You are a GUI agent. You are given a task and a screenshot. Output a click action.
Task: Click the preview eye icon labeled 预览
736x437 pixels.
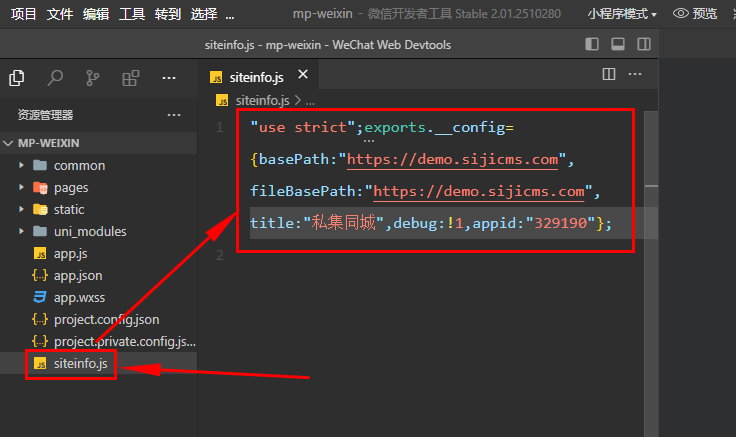[695, 14]
